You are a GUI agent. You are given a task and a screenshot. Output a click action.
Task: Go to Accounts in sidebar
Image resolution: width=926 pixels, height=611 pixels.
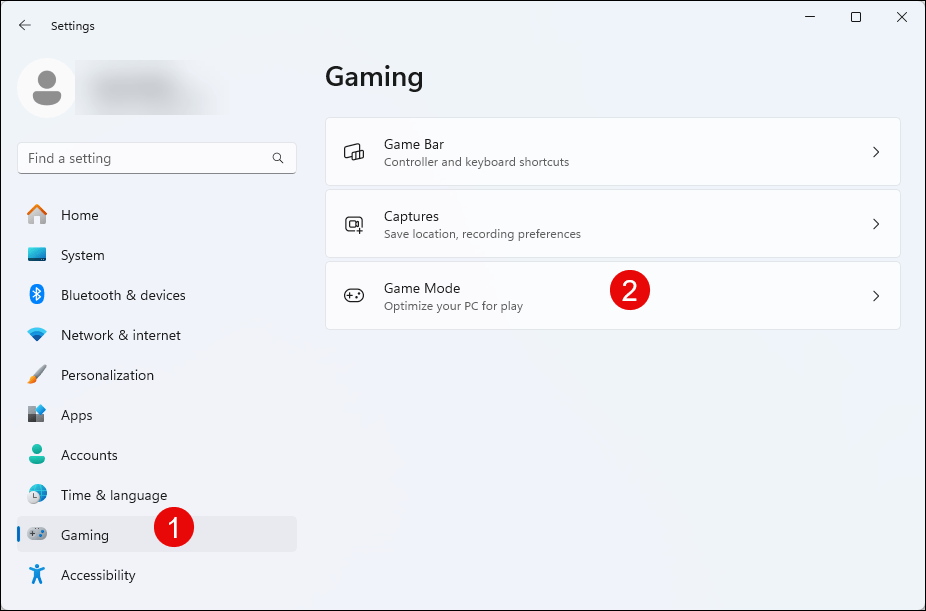point(89,455)
